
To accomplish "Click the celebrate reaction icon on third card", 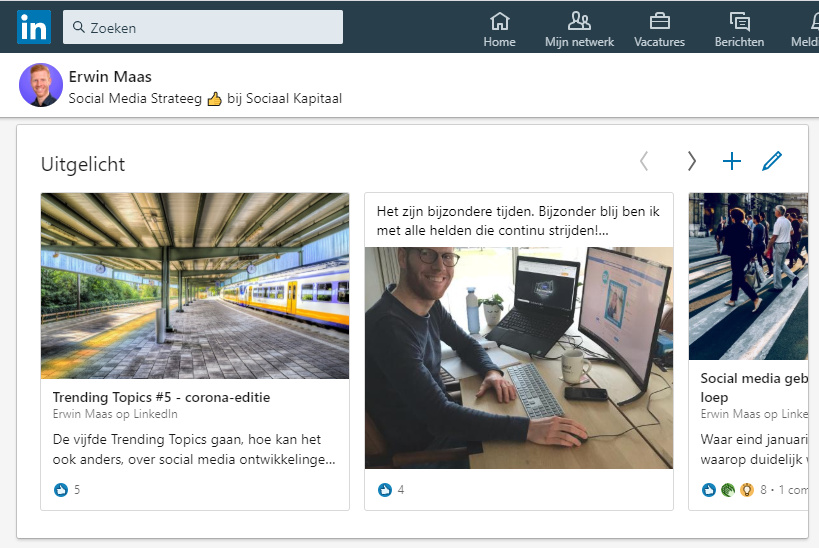I will [x=728, y=489].
